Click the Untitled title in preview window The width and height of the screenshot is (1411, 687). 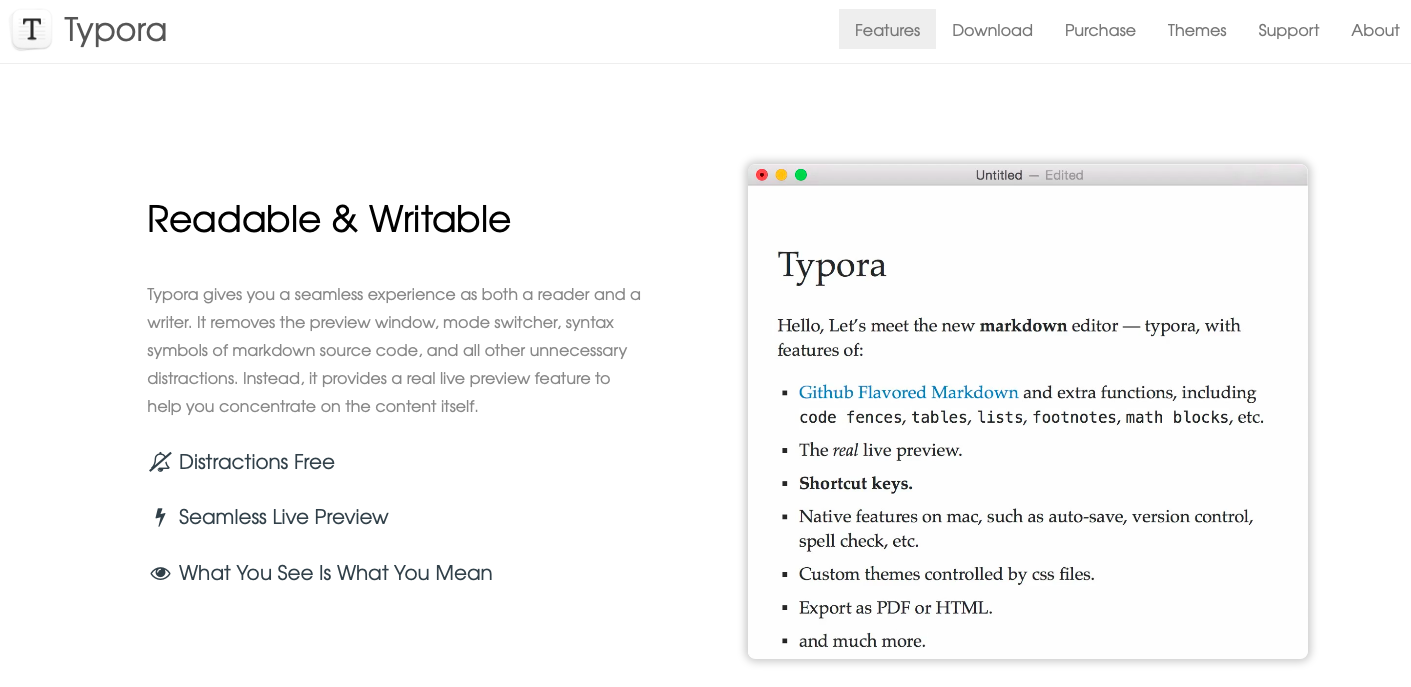[999, 175]
